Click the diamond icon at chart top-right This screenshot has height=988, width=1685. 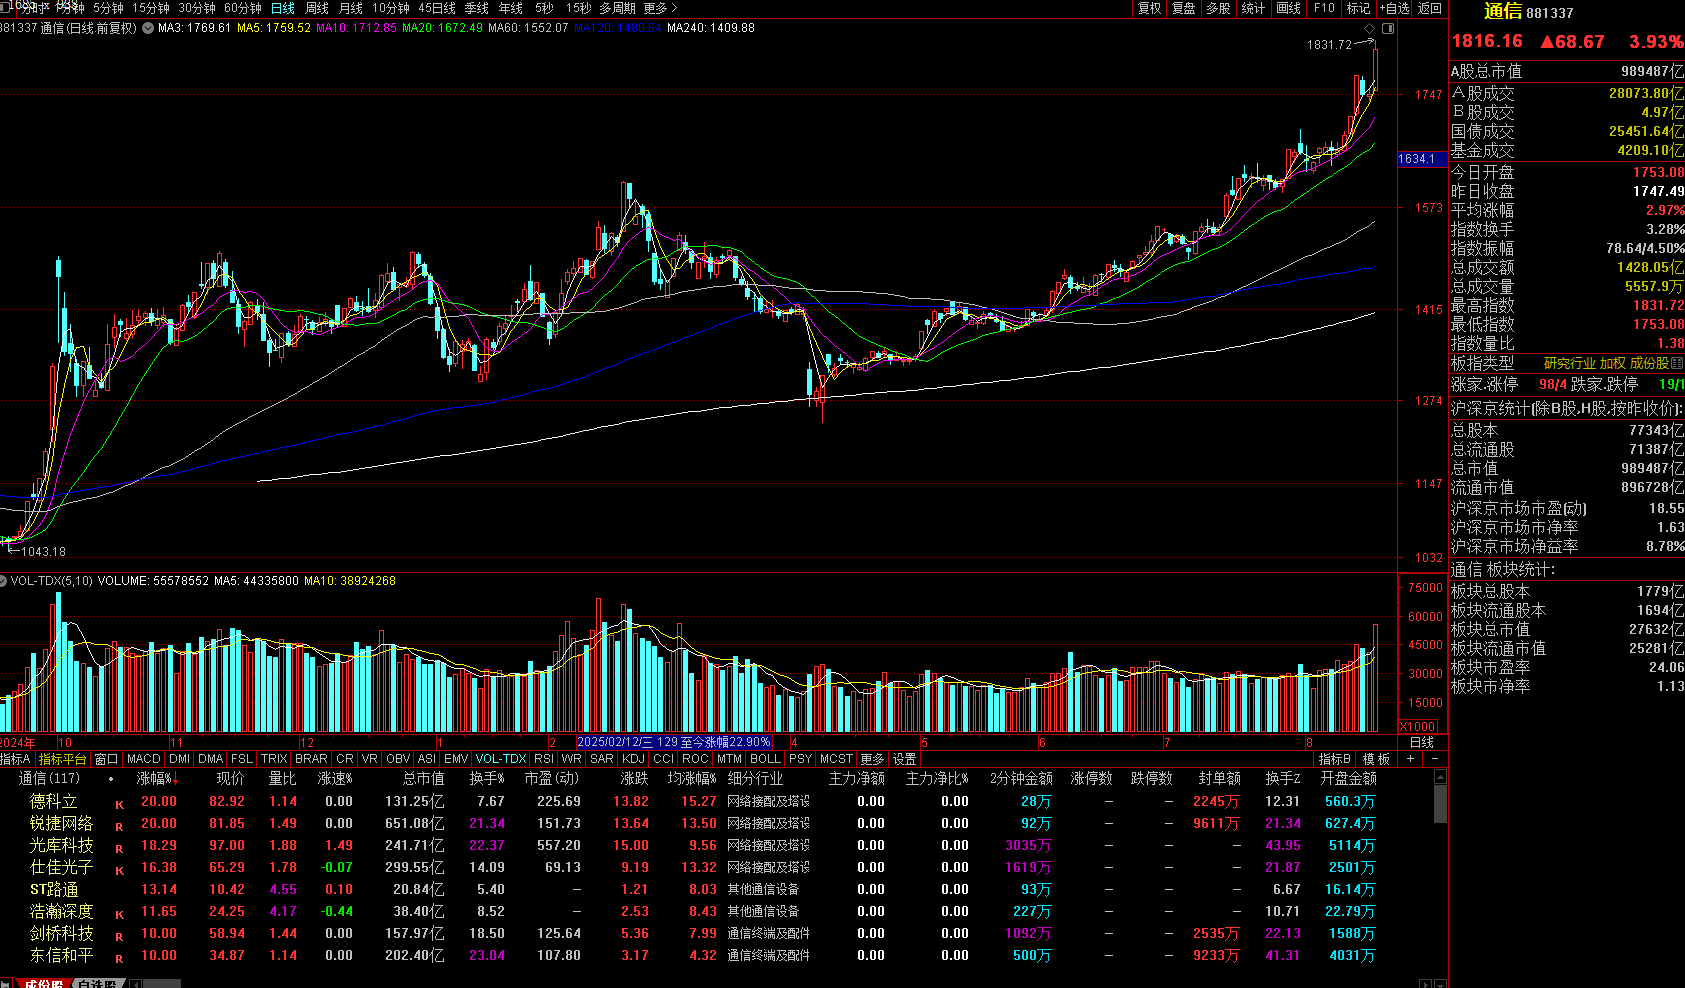coord(1369,28)
